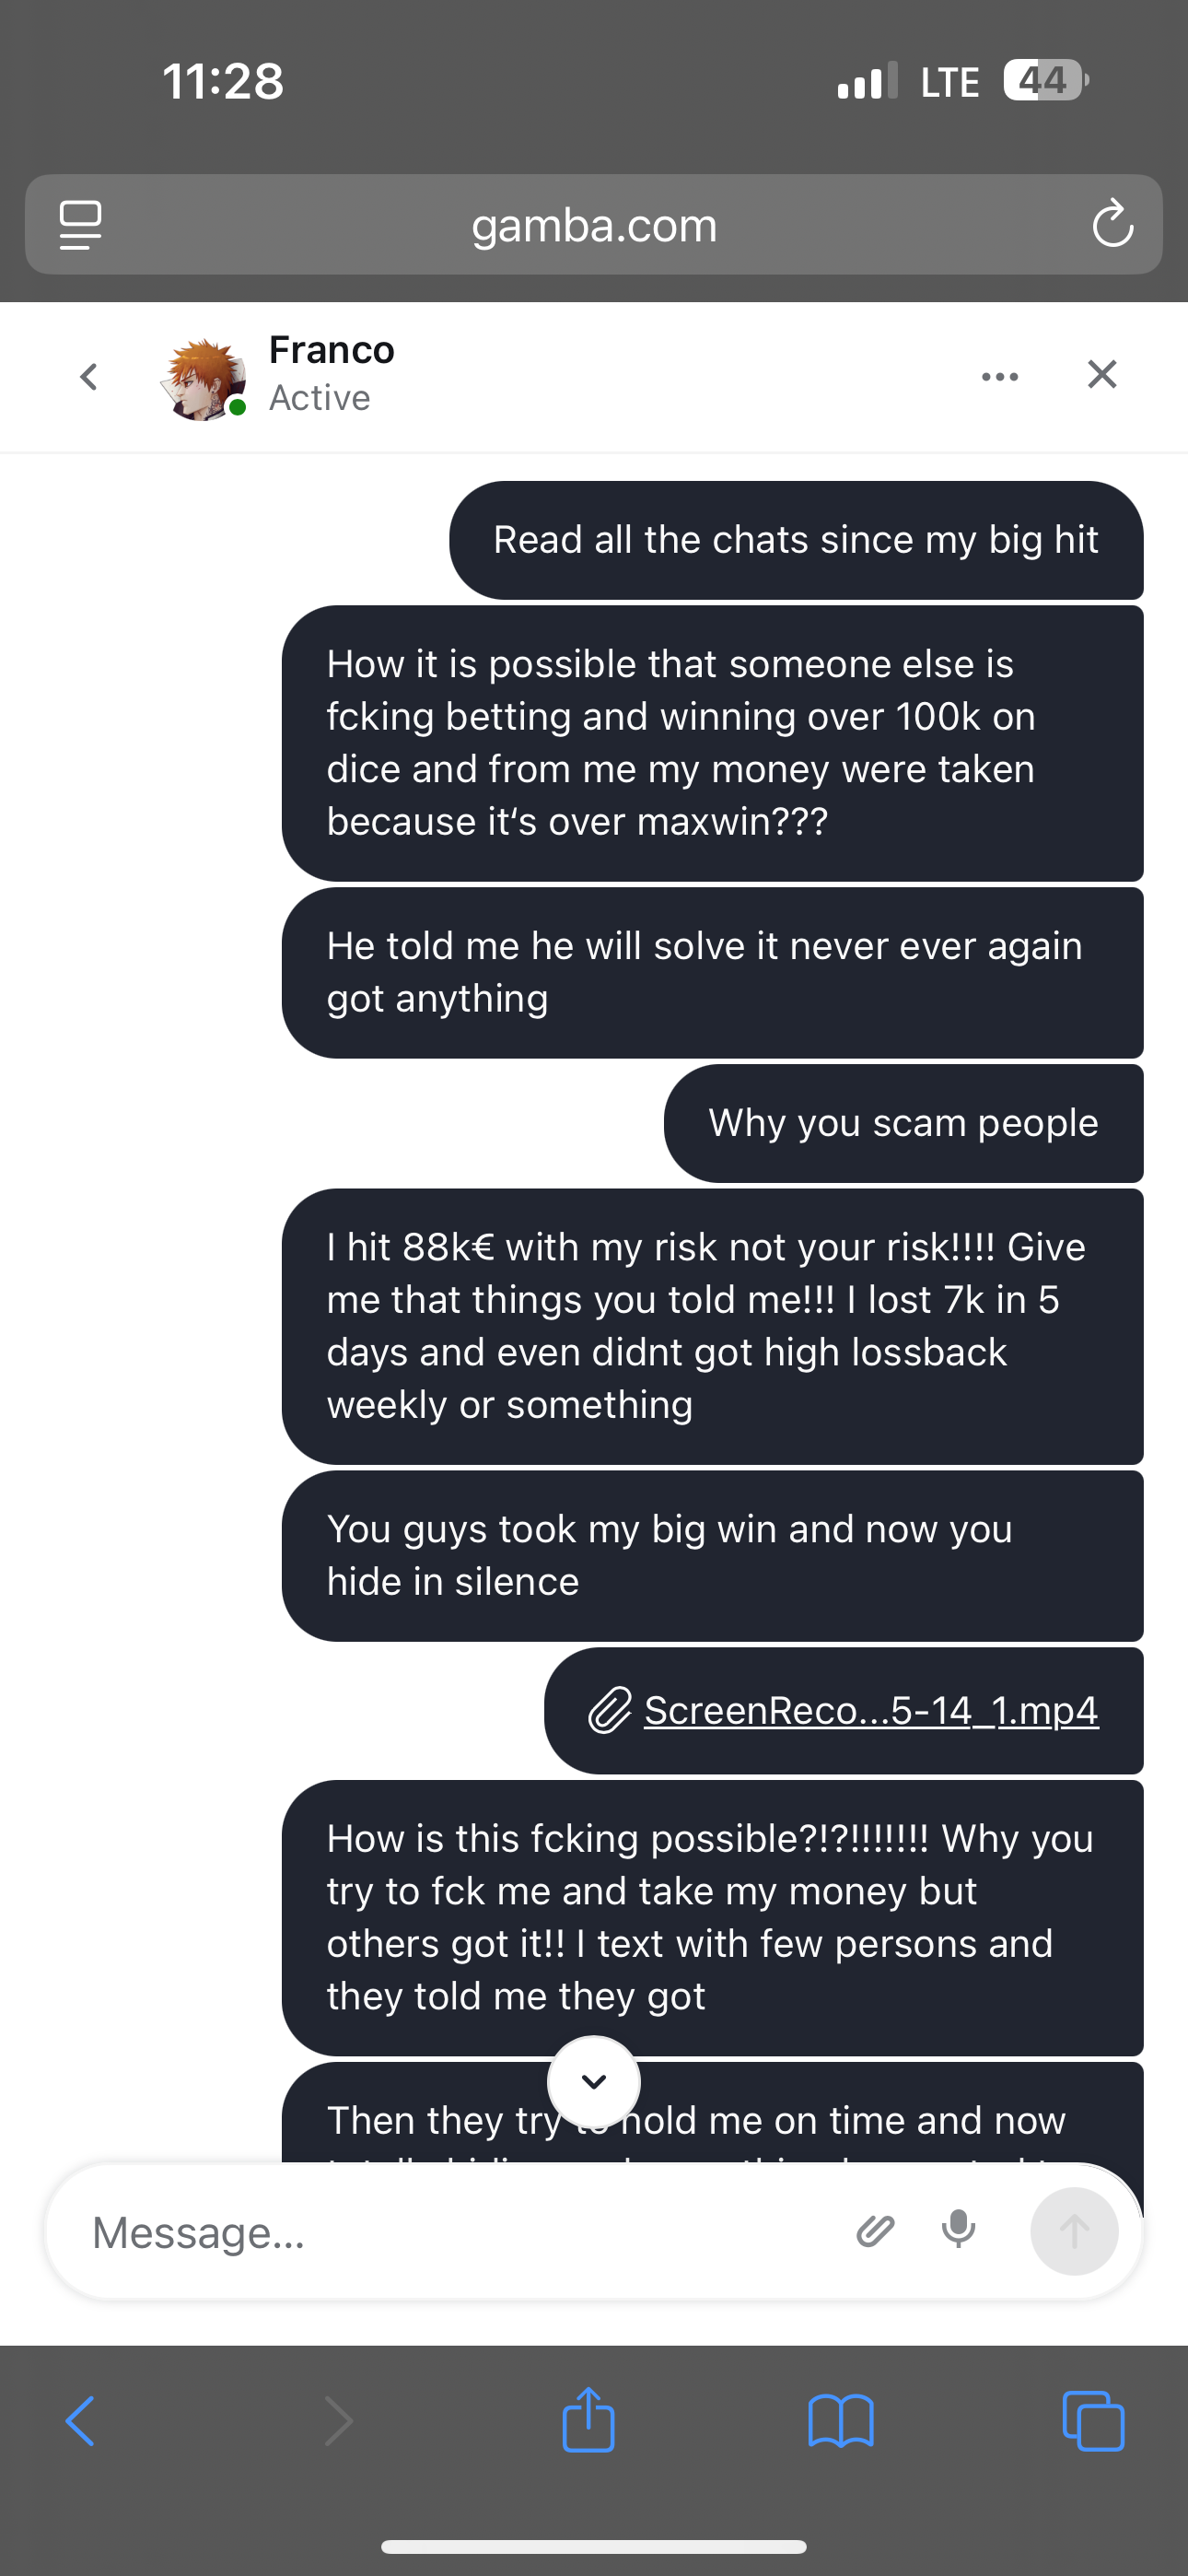Go back using the chat header arrow
This screenshot has width=1188, height=2576.
89,377
